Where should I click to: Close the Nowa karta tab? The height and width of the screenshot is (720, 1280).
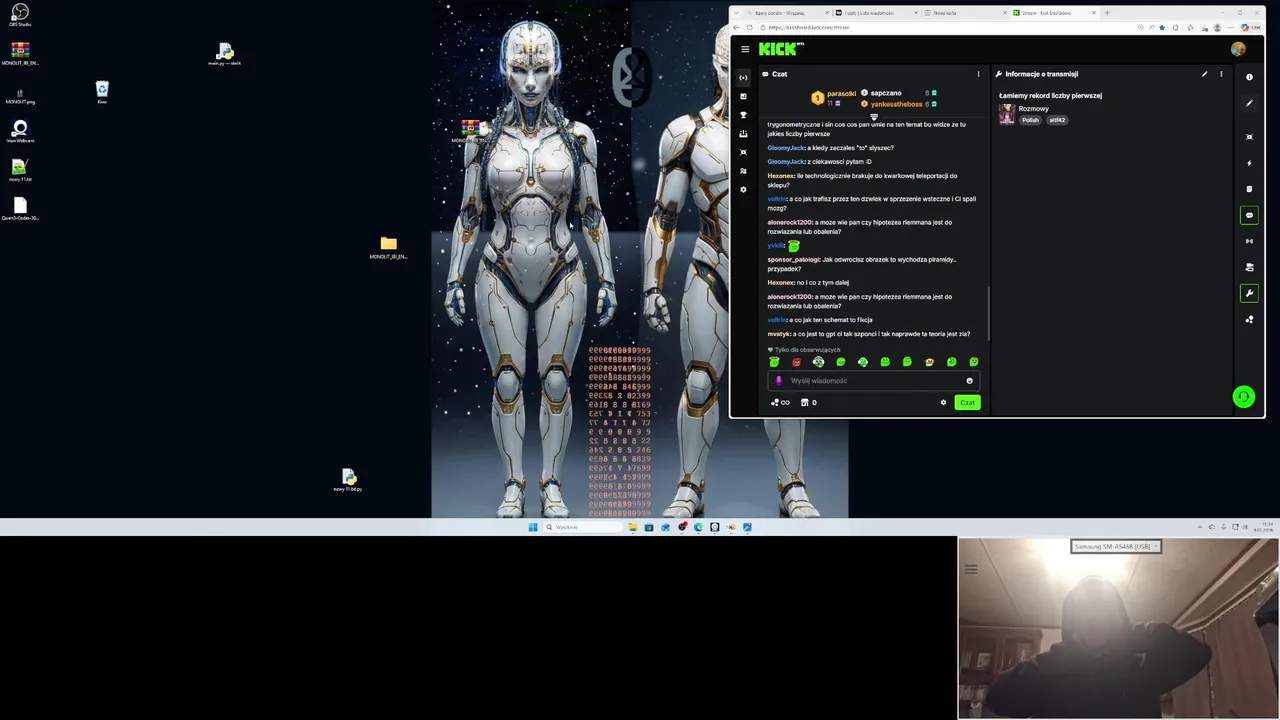pos(1003,13)
